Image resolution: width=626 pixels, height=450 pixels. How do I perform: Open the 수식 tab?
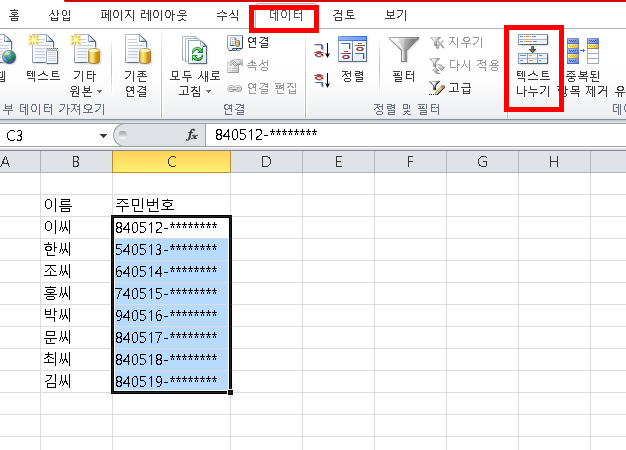228,15
